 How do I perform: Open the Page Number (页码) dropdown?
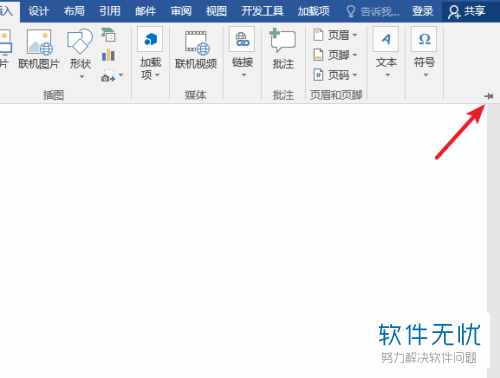coord(335,75)
